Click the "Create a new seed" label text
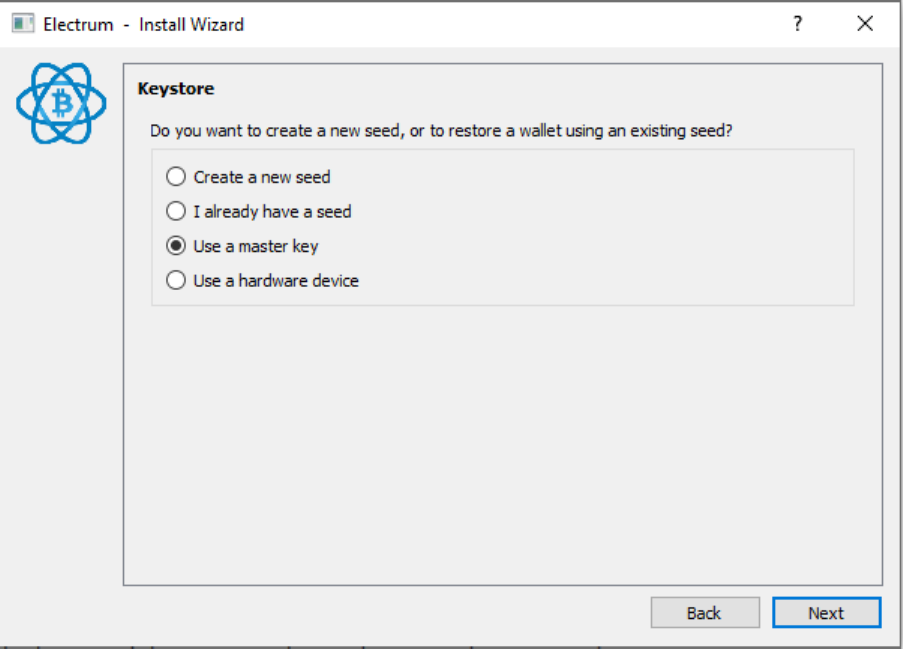Image resolution: width=903 pixels, height=649 pixels. tap(262, 177)
